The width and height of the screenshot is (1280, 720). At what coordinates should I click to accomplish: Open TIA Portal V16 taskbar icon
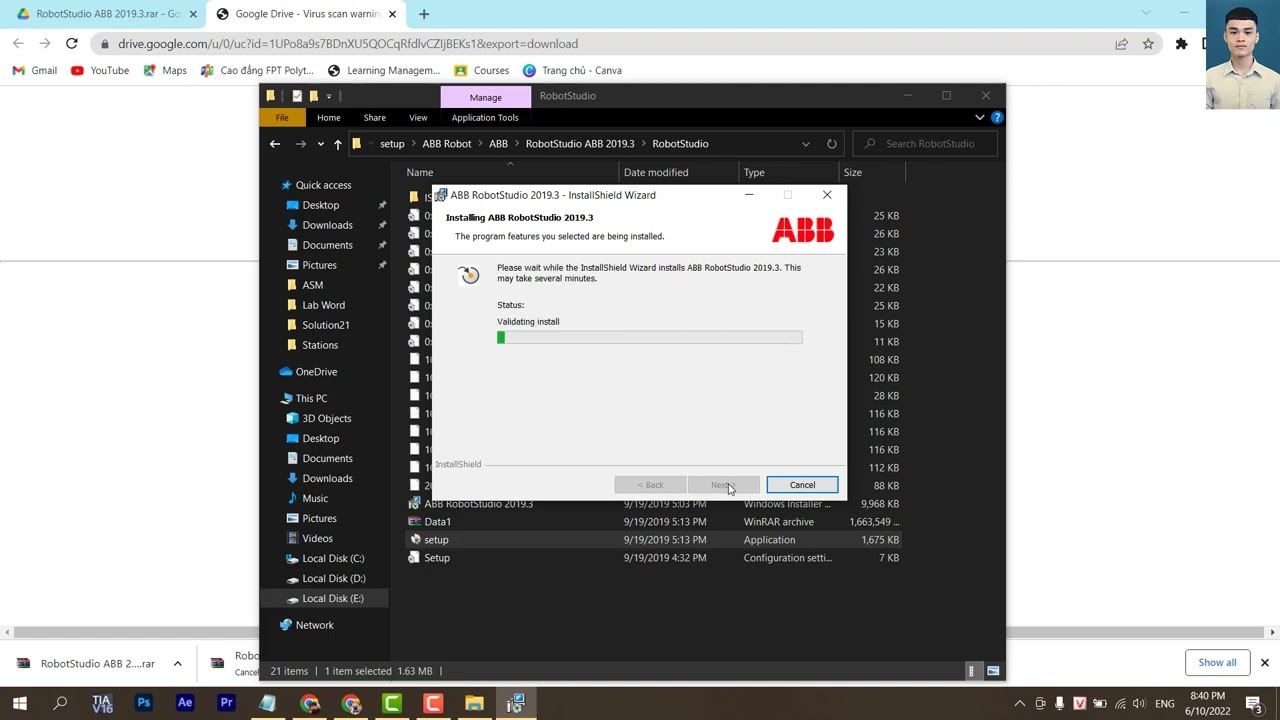tap(102, 703)
